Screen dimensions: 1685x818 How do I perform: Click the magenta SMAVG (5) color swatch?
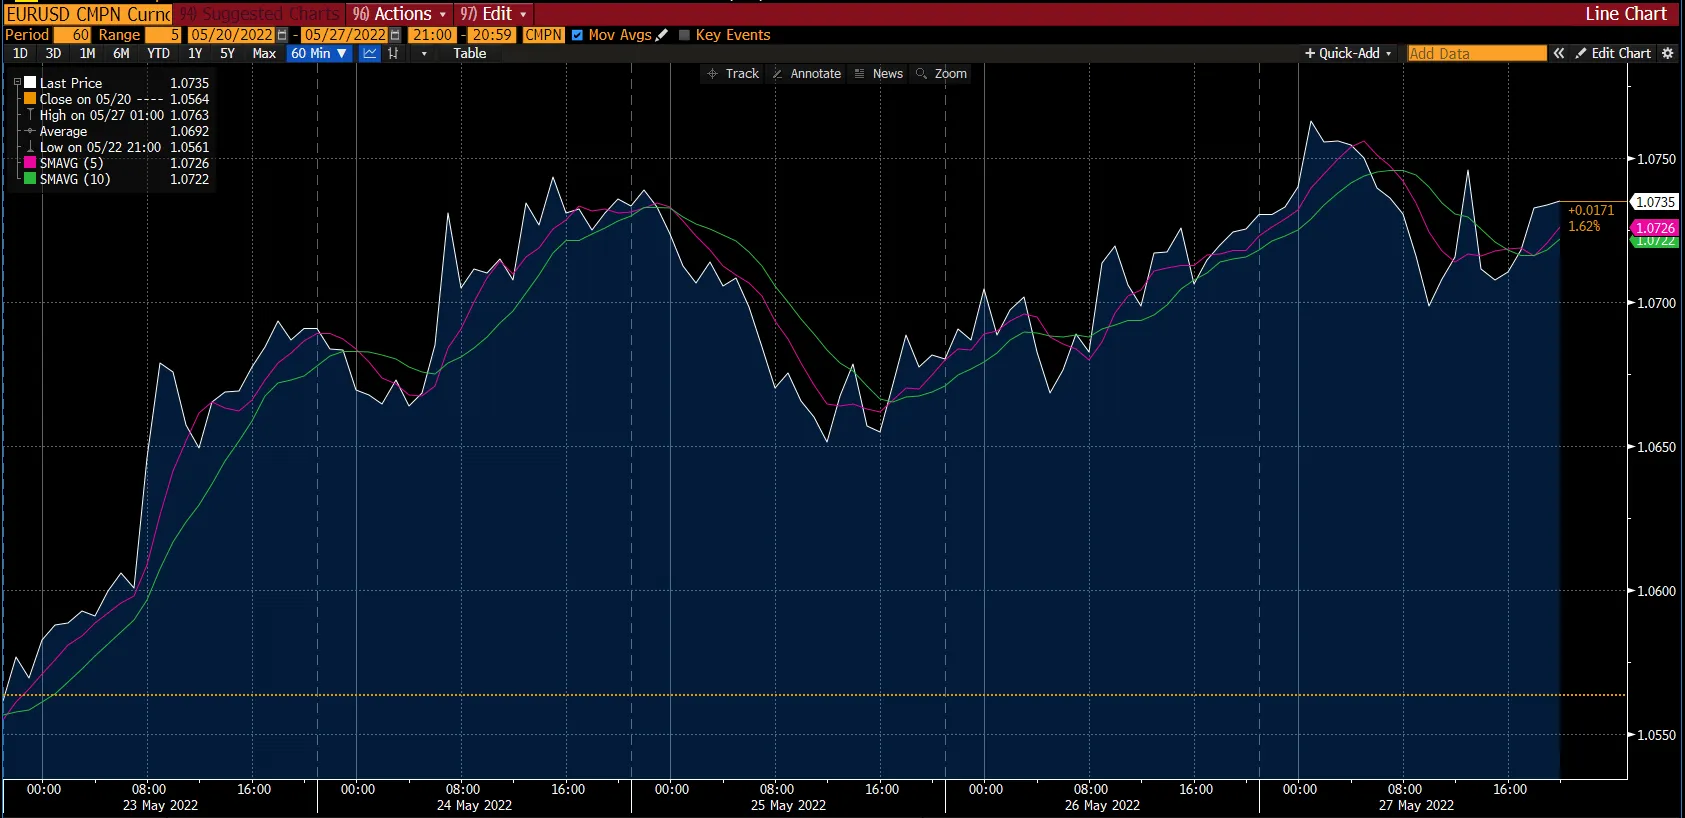tap(30, 163)
